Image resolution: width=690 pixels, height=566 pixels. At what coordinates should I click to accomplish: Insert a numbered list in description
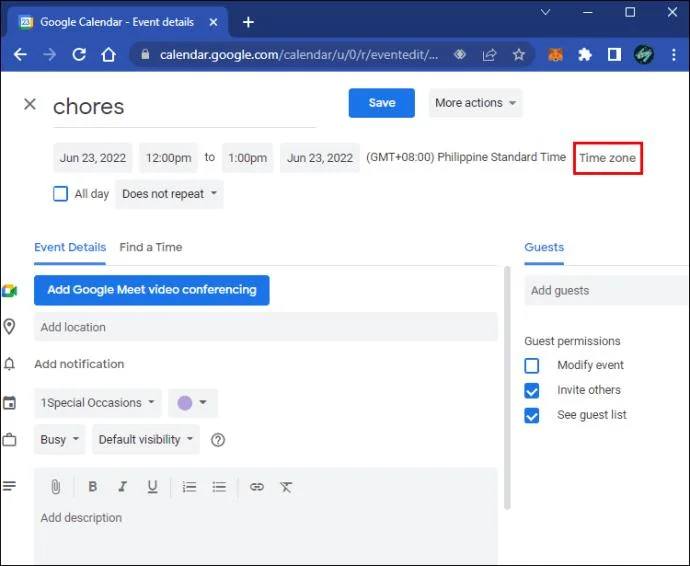(189, 487)
